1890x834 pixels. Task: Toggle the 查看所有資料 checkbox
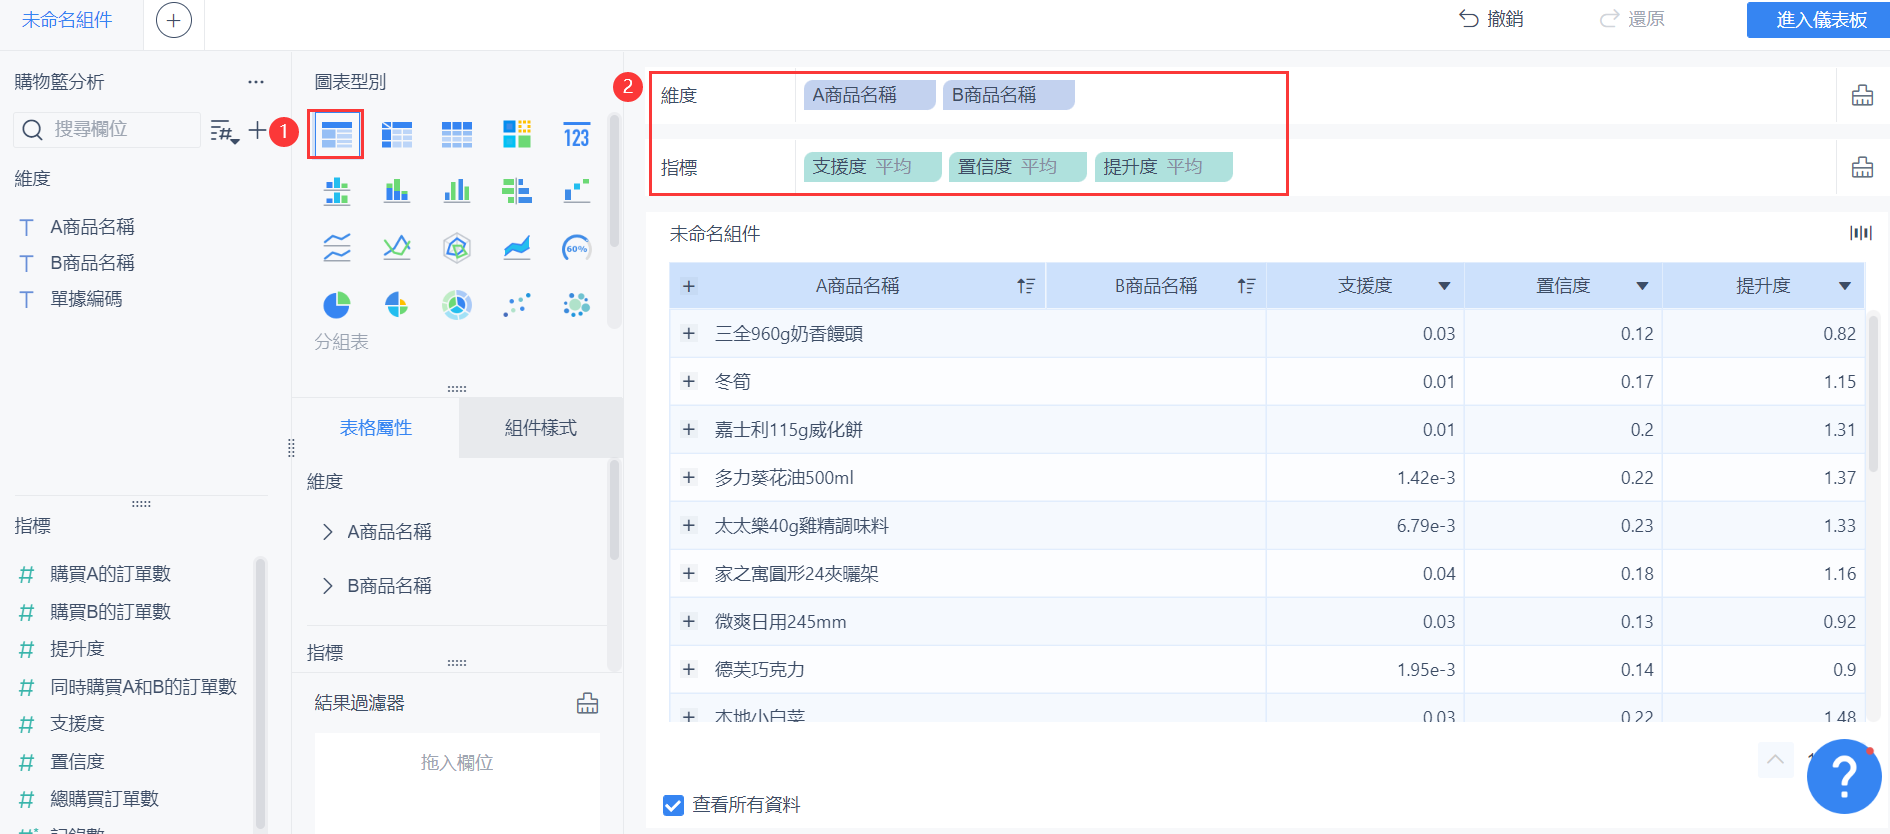[673, 805]
